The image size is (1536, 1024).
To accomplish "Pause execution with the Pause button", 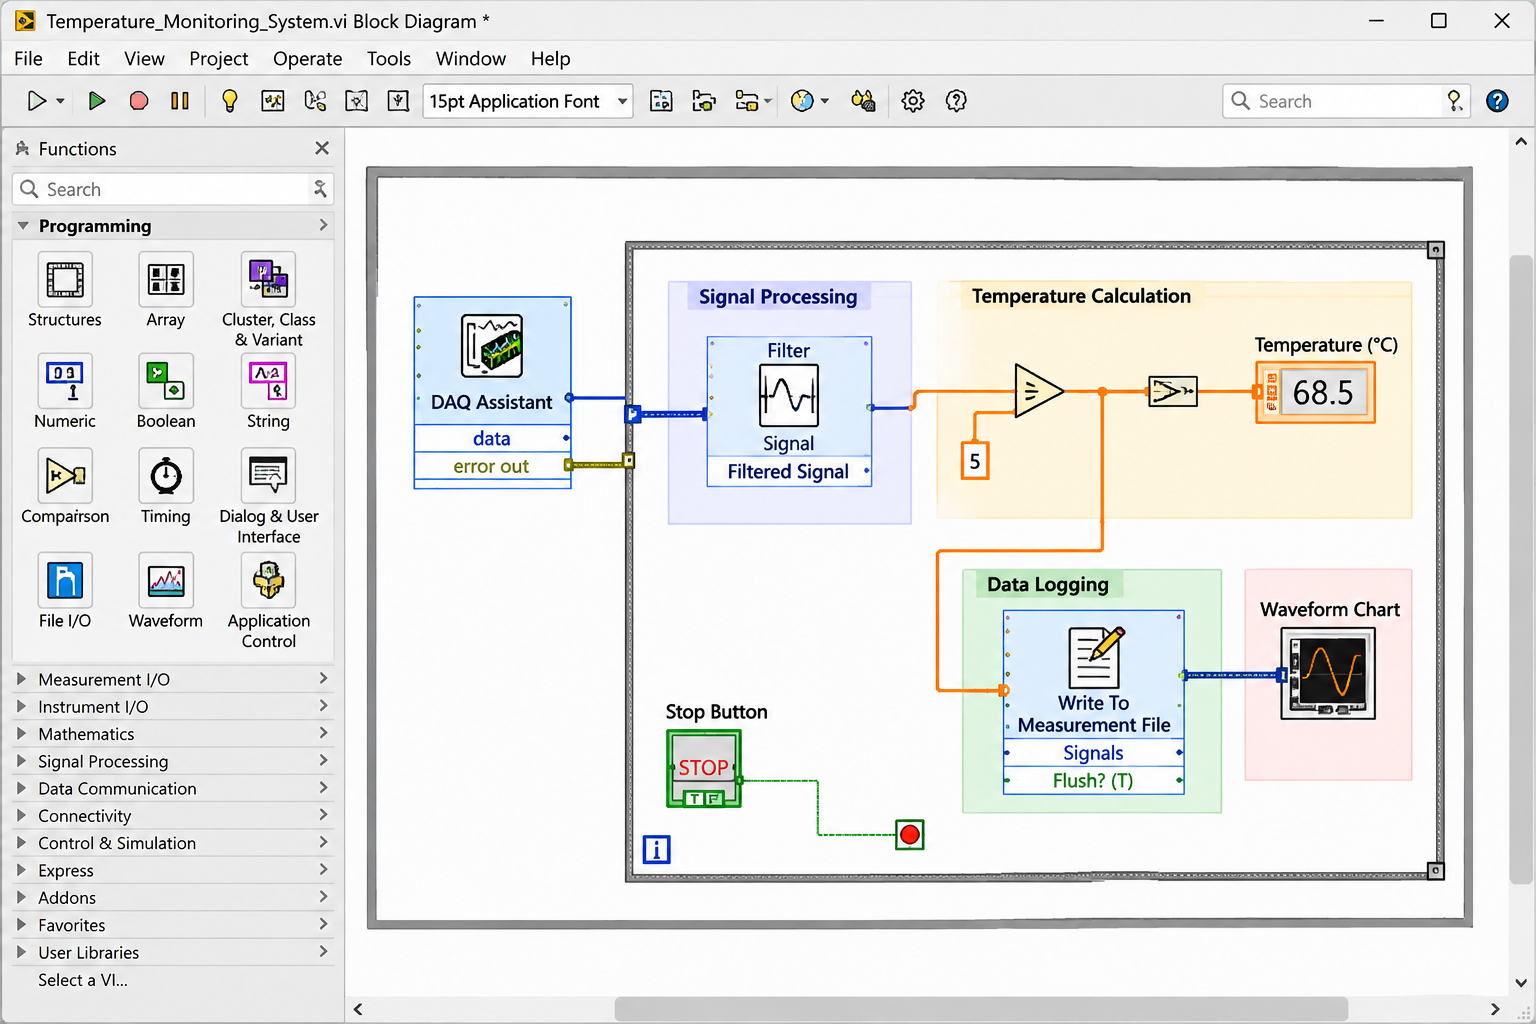I will point(180,101).
